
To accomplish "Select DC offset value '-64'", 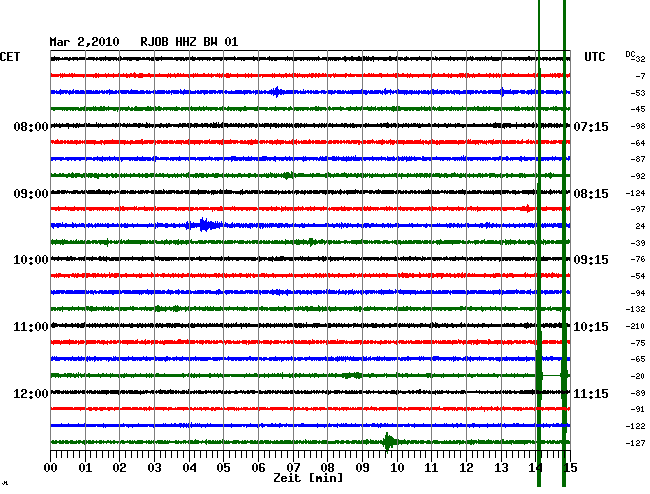I will [638, 143].
